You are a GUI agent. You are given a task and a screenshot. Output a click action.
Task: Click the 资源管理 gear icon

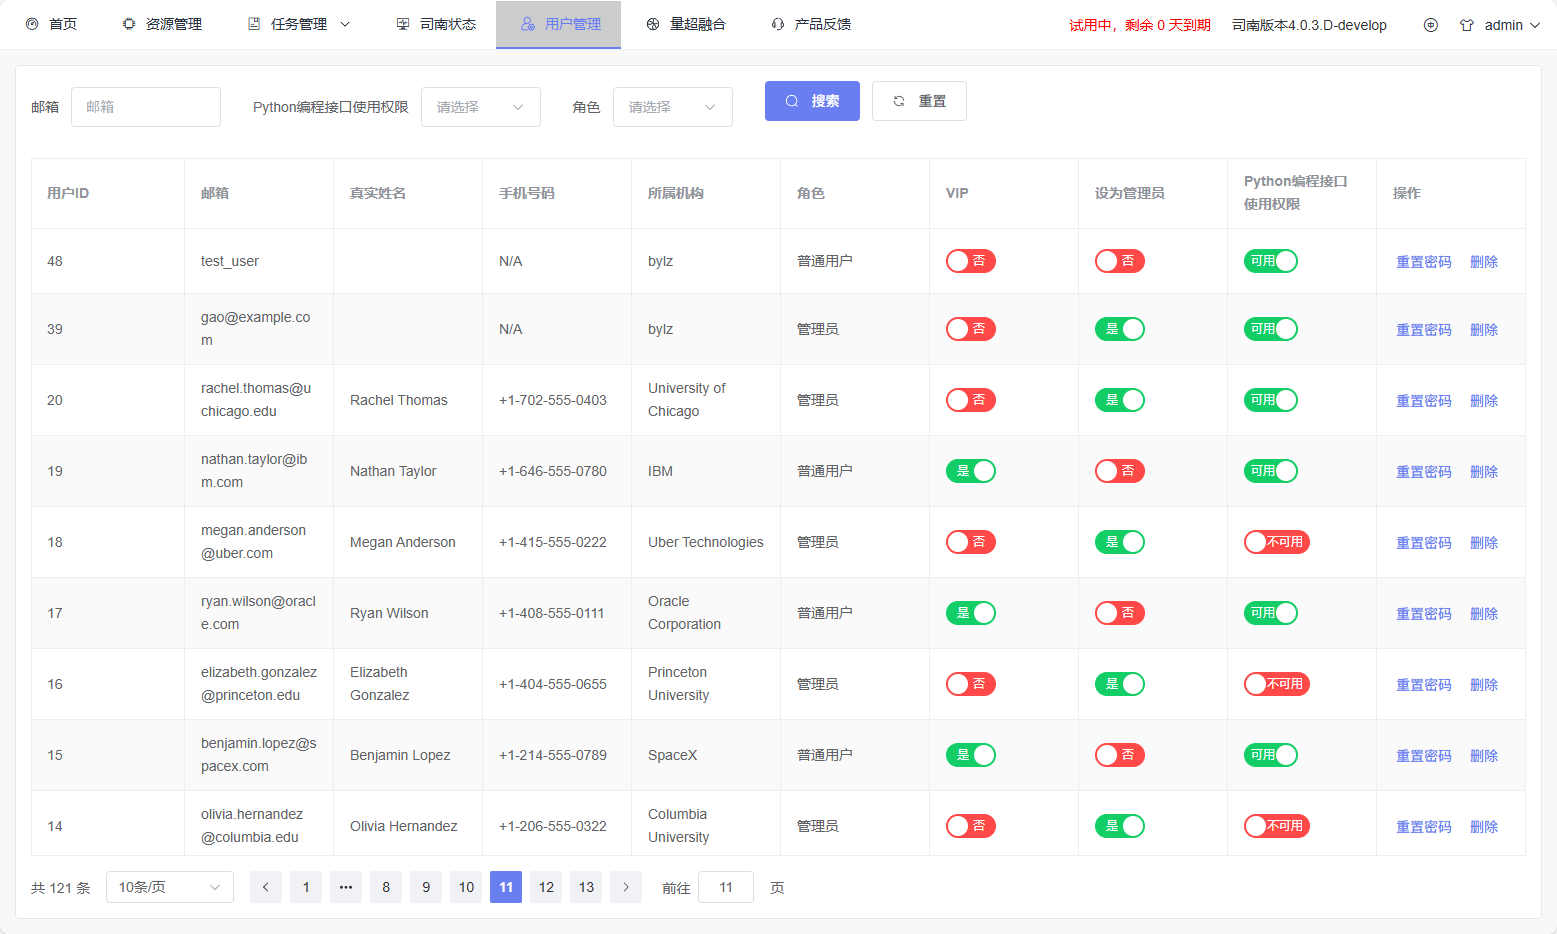(x=129, y=24)
